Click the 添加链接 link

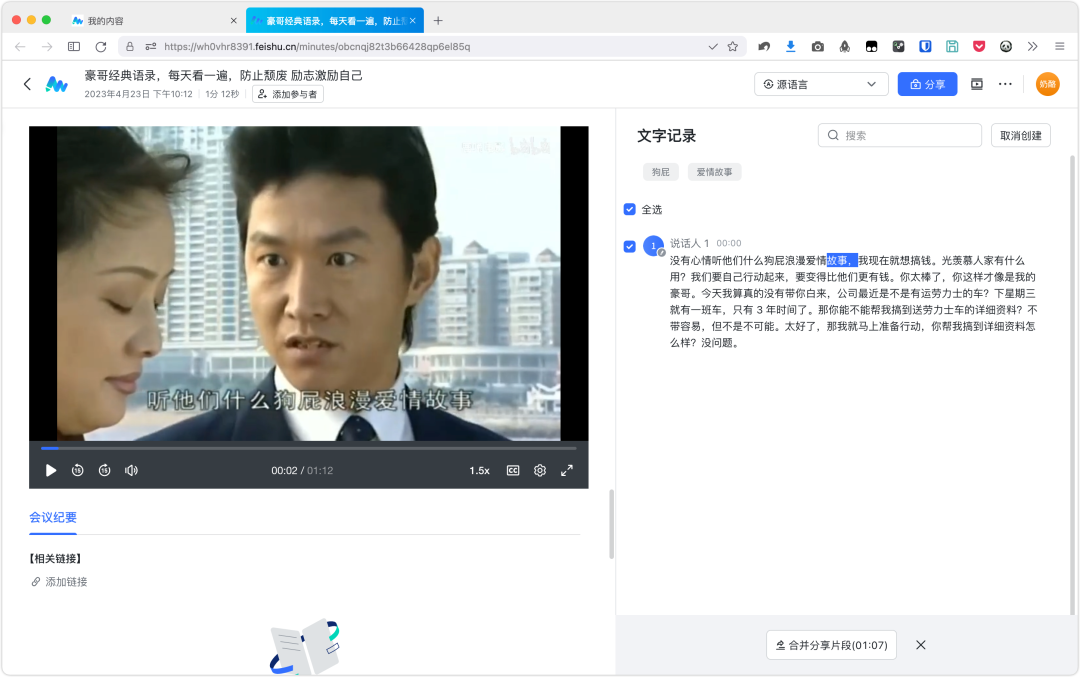click(65, 582)
